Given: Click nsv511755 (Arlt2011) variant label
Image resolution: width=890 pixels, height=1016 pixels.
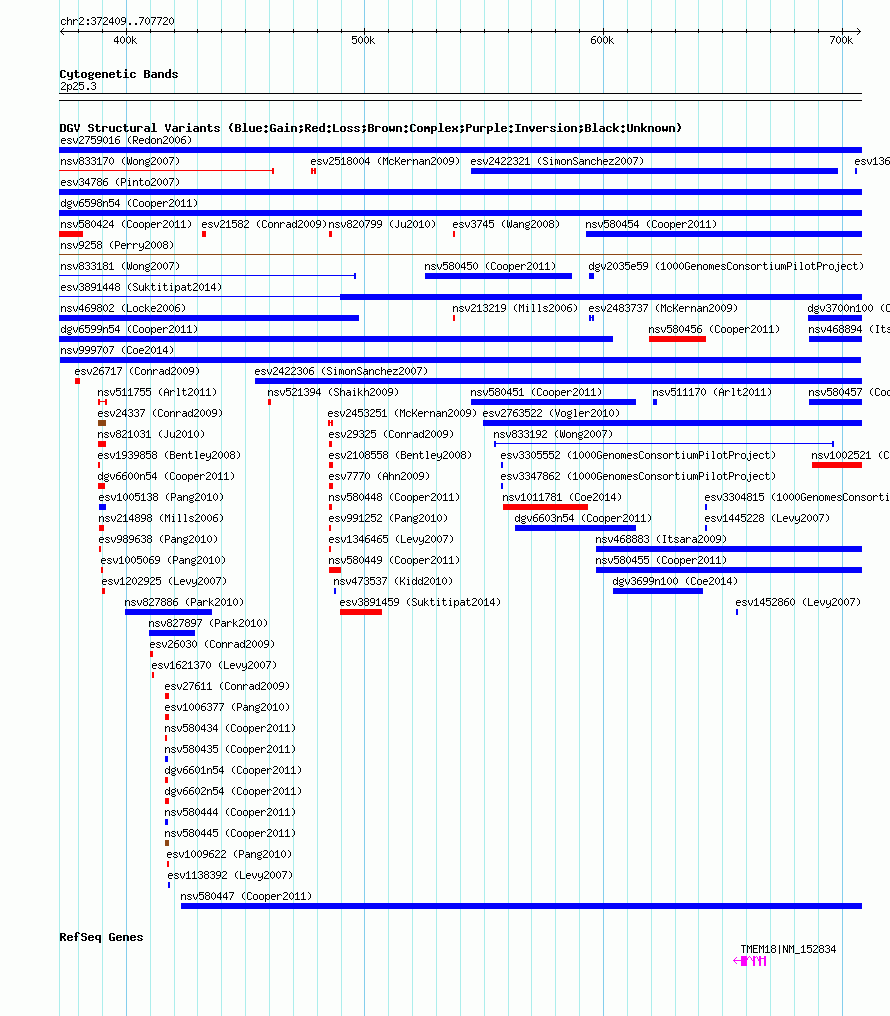Looking at the screenshot, I should coord(157,393).
